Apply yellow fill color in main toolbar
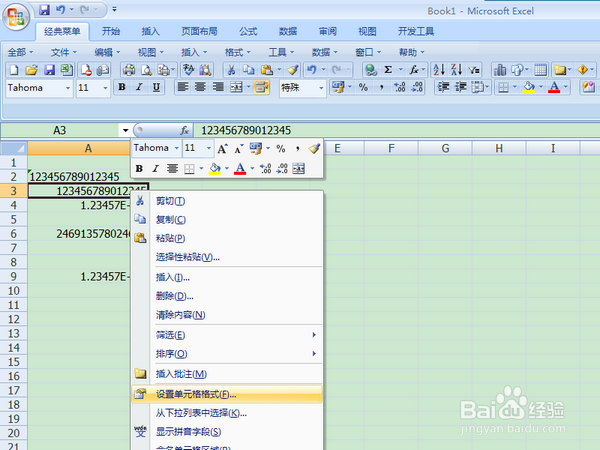 [528, 87]
